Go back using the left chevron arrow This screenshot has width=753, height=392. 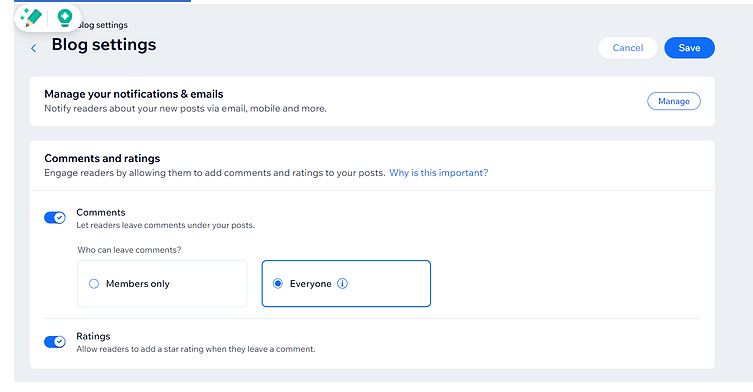34,48
